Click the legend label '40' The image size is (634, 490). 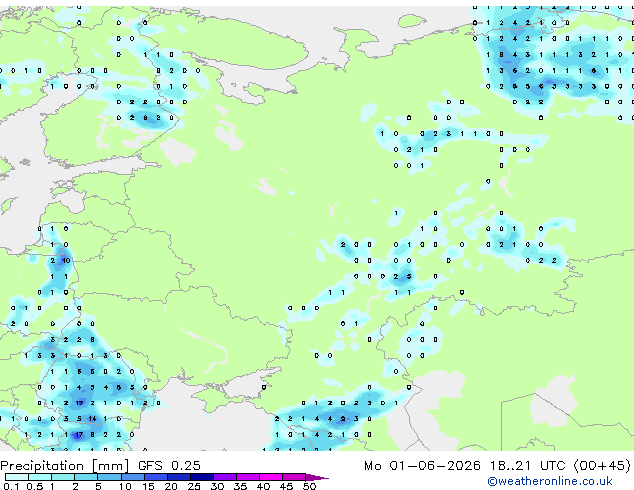pyautogui.click(x=263, y=486)
